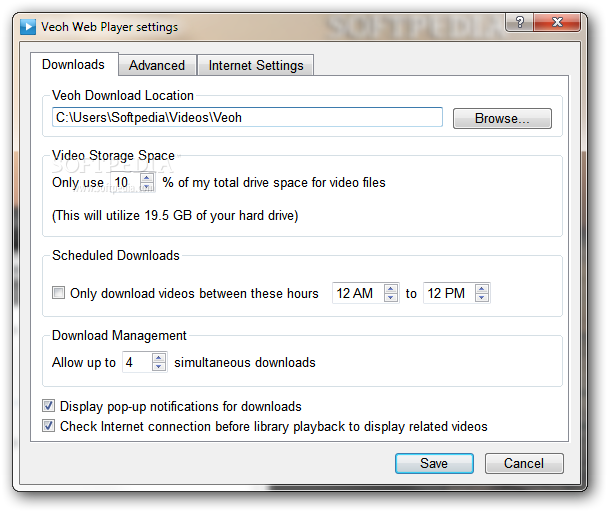608x512 pixels.
Task: Click the 12 AM start time field
Action: point(358,293)
